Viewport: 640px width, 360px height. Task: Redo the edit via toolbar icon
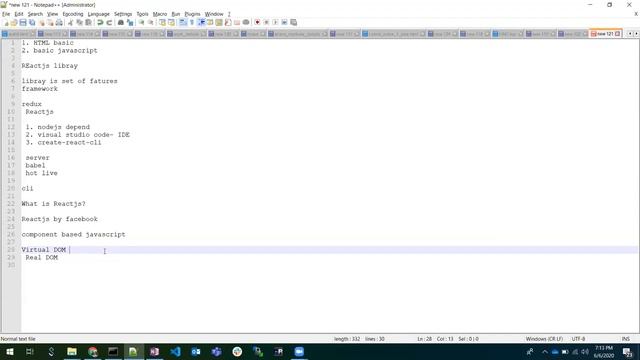[x=109, y=22]
